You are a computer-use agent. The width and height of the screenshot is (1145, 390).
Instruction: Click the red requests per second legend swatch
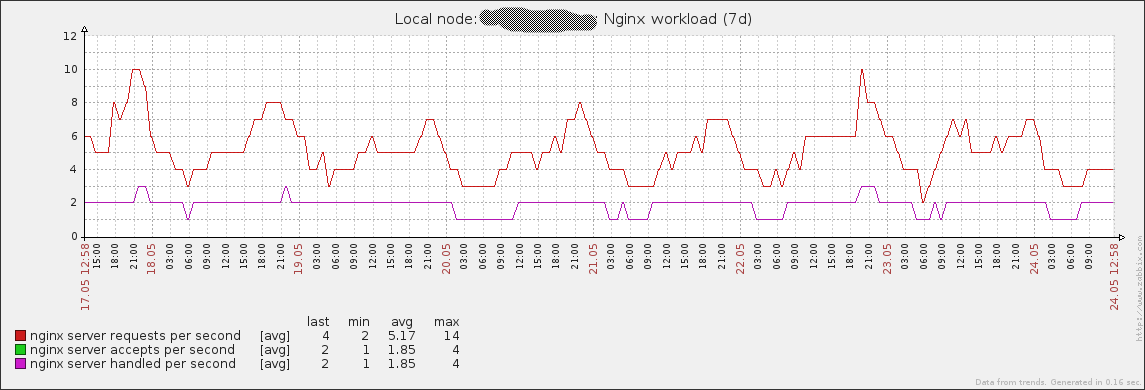[x=20, y=336]
